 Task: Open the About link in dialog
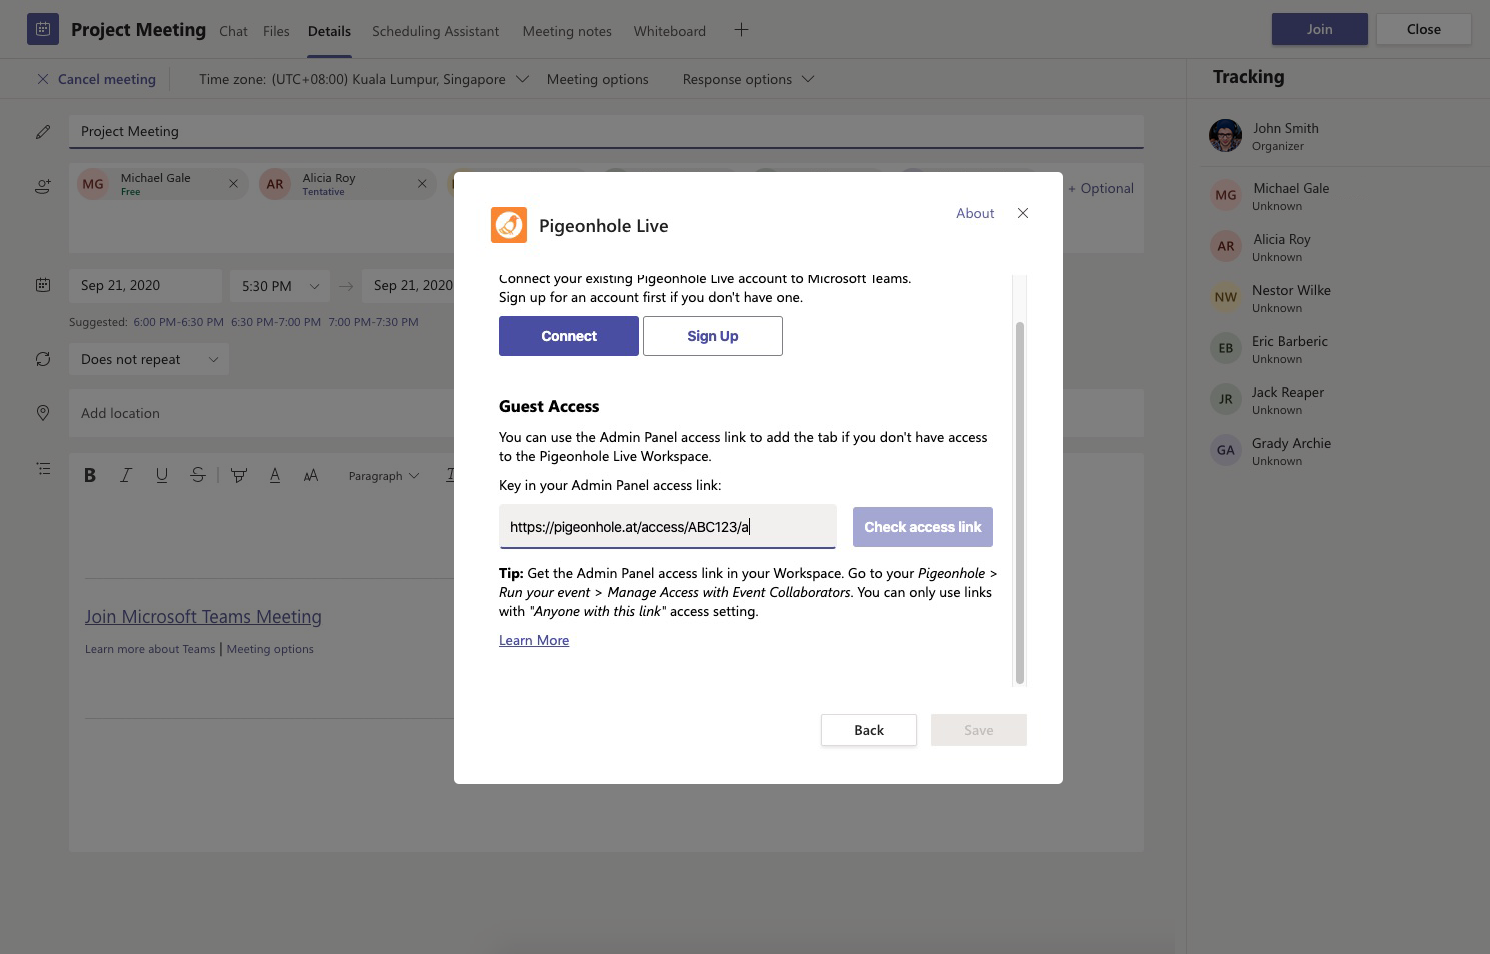tap(975, 213)
